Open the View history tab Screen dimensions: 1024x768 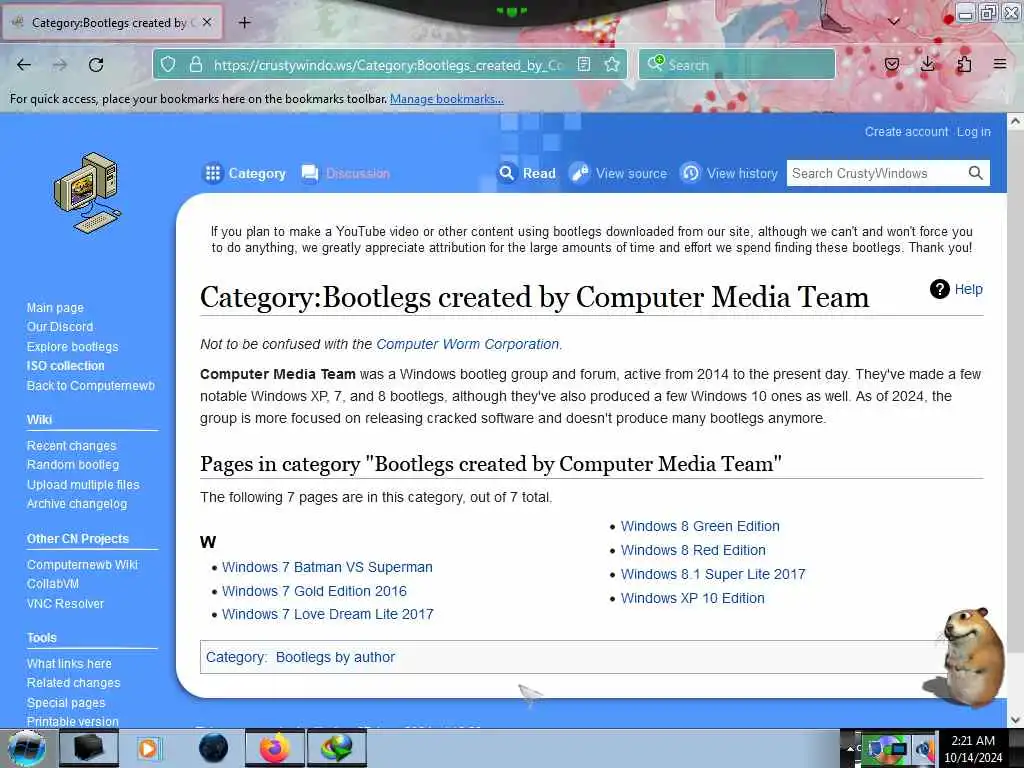click(x=729, y=173)
